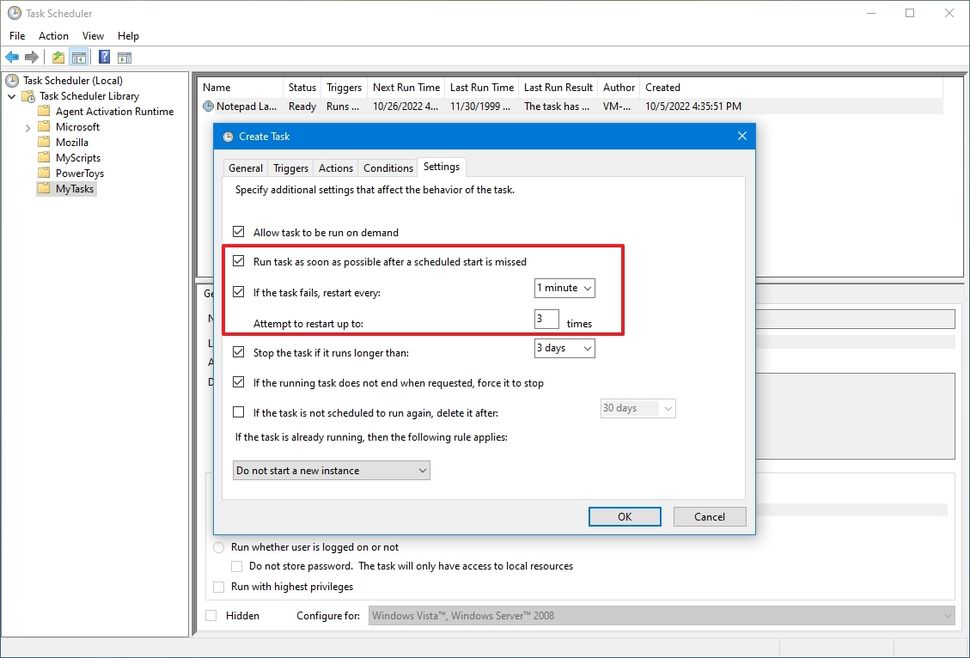Uncheck Allow task to be run on demand

pyautogui.click(x=238, y=232)
